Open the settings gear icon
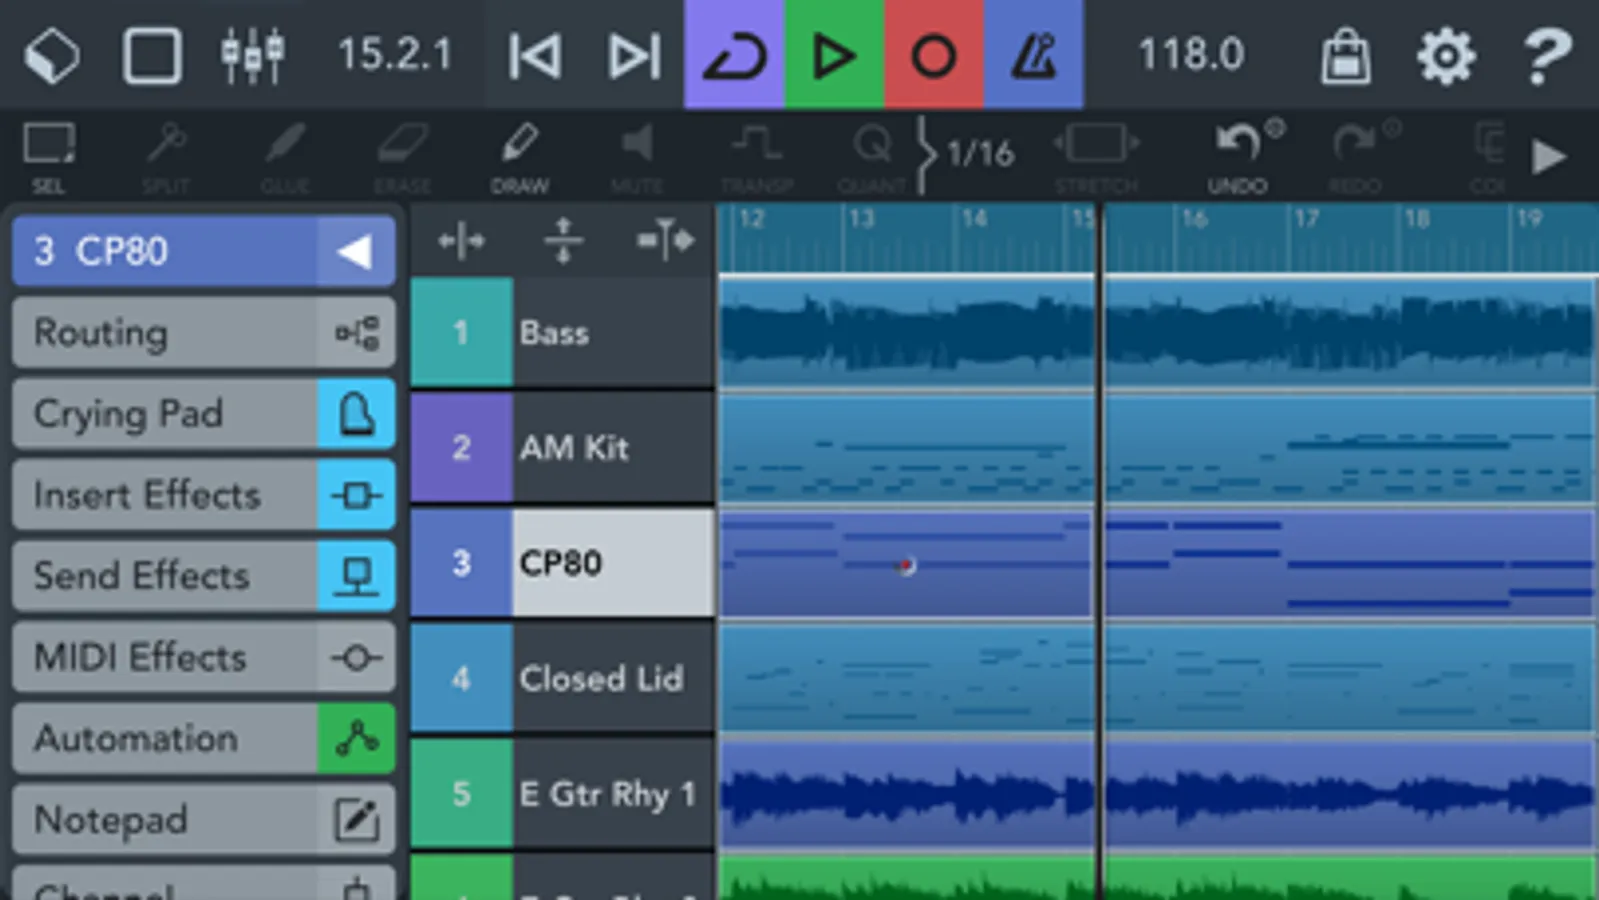Screen dimensions: 1599x900 click(1446, 55)
